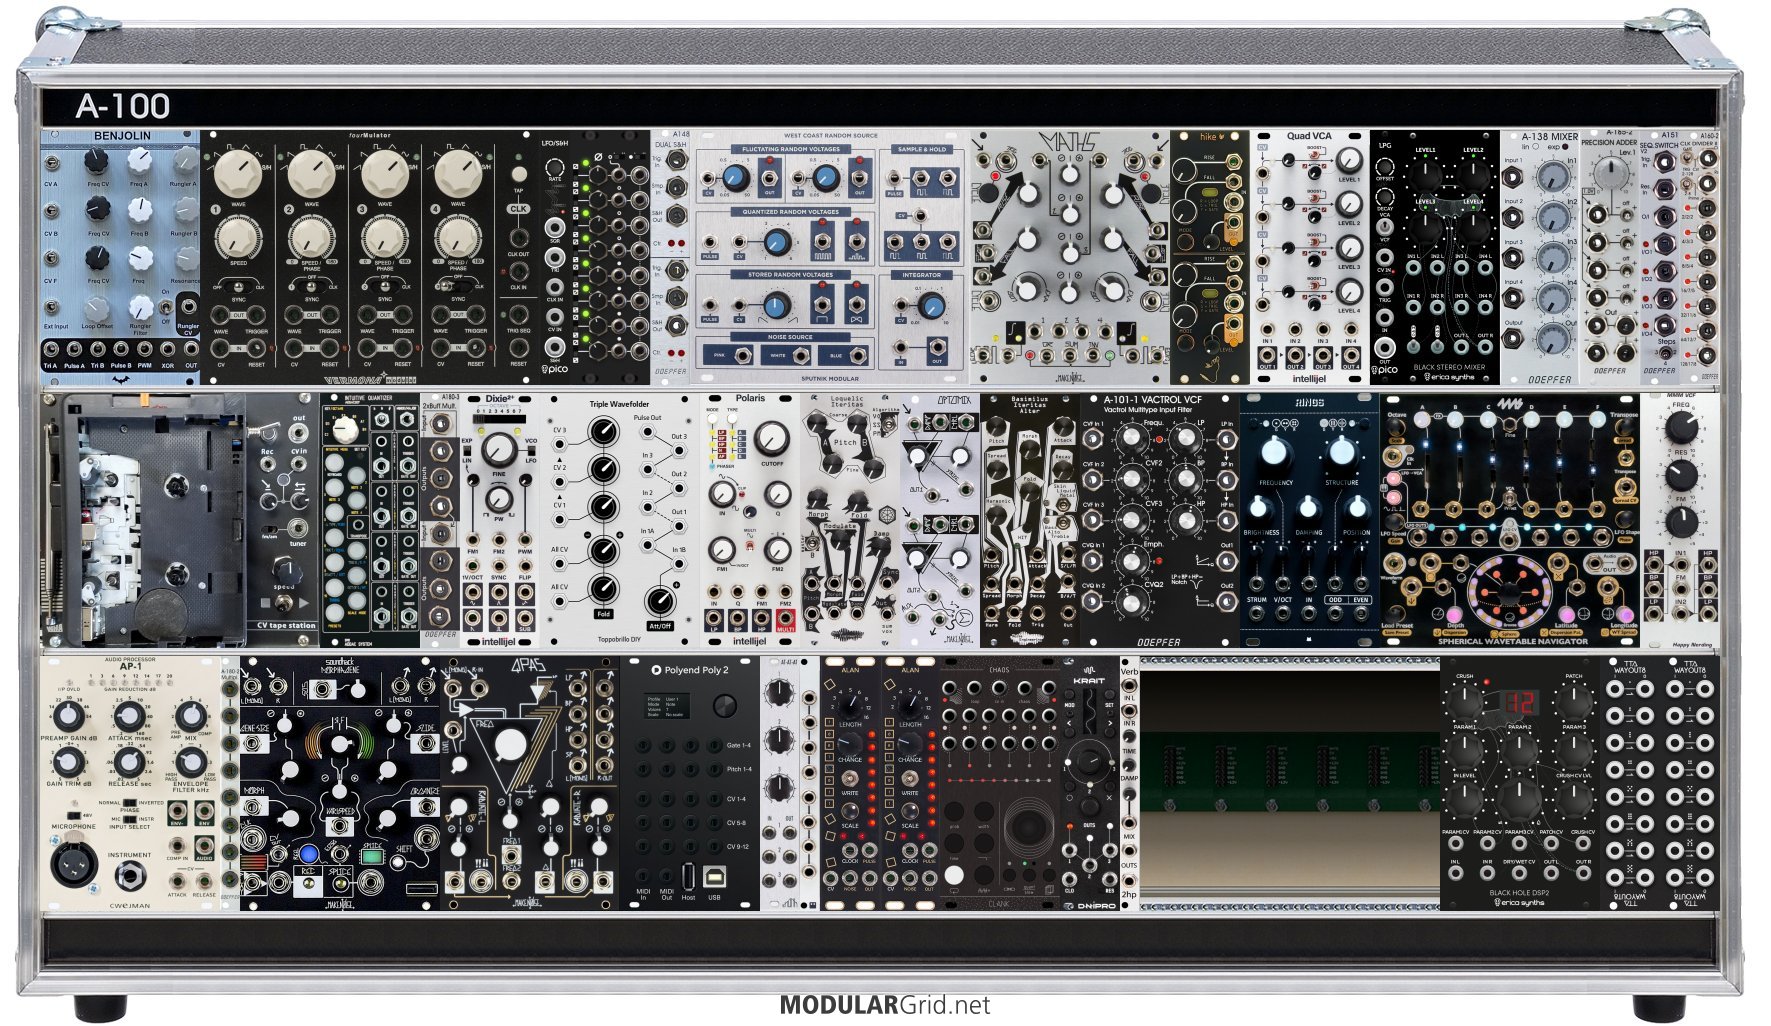Screen dimensions: 1771x1026
Task: Click the Dixie II+ FINE knob
Action: 499,450
